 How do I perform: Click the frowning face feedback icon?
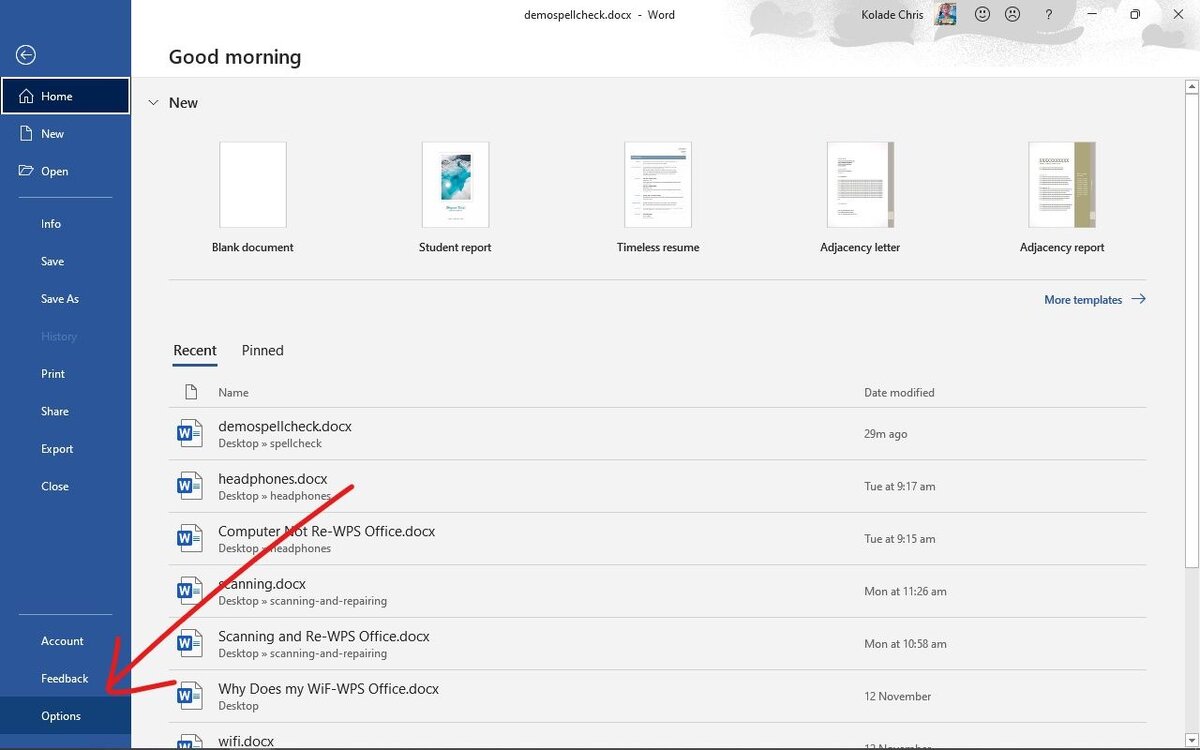click(x=1012, y=14)
